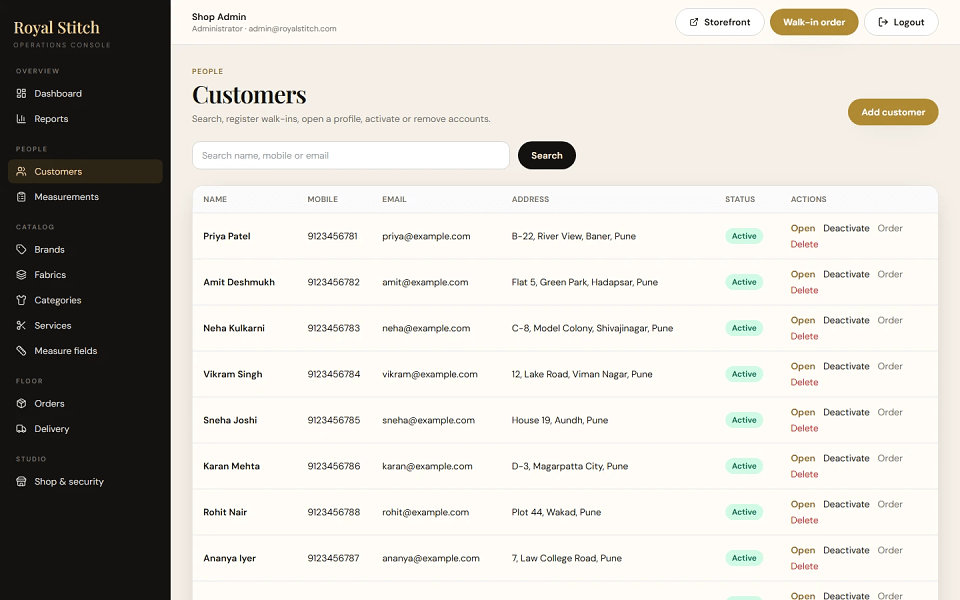Click Order for Neha Kulkarni
960x600 pixels.
click(x=890, y=320)
